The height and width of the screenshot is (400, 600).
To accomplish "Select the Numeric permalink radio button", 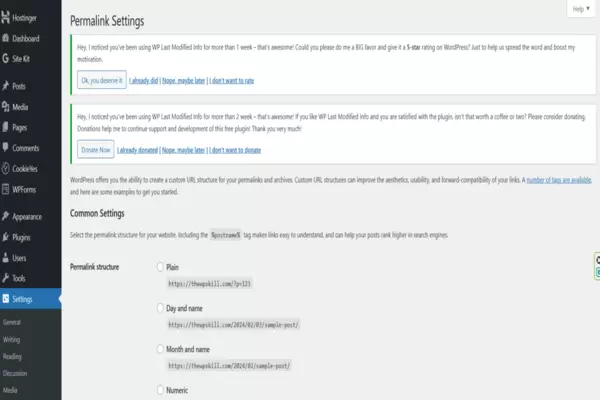I will coord(160,390).
